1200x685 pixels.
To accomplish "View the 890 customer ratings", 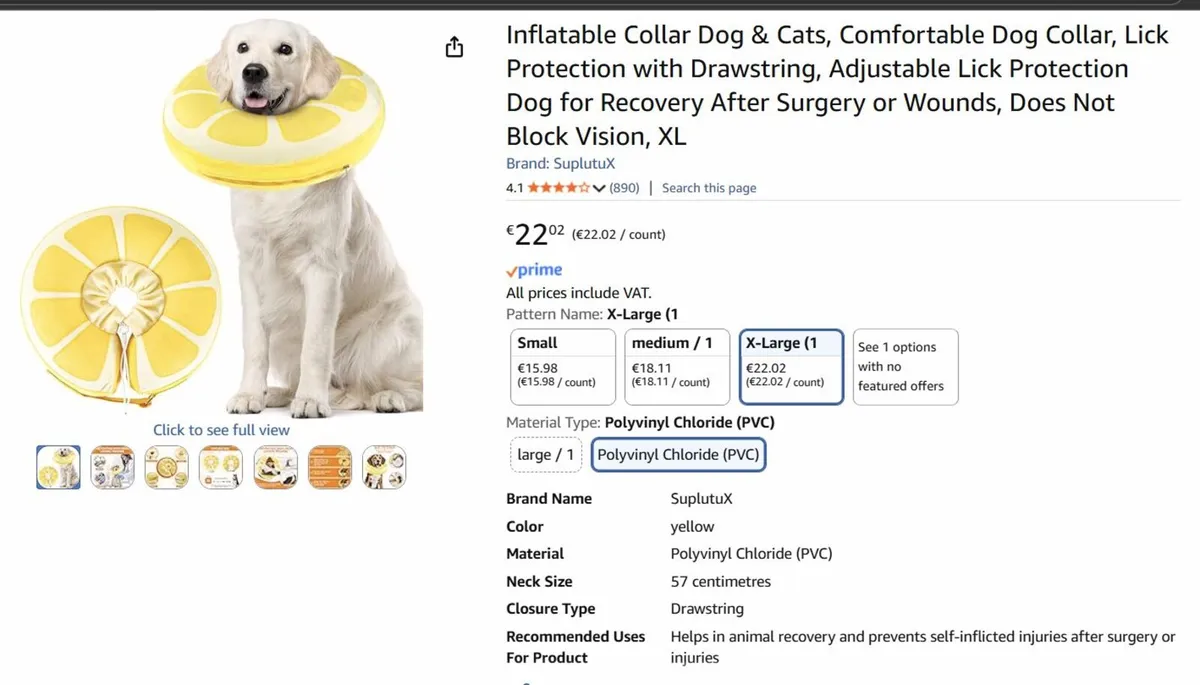I will pos(624,187).
